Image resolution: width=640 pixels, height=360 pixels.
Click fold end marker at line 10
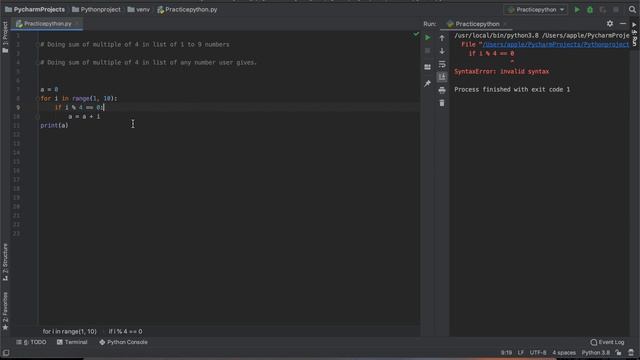coord(38,117)
